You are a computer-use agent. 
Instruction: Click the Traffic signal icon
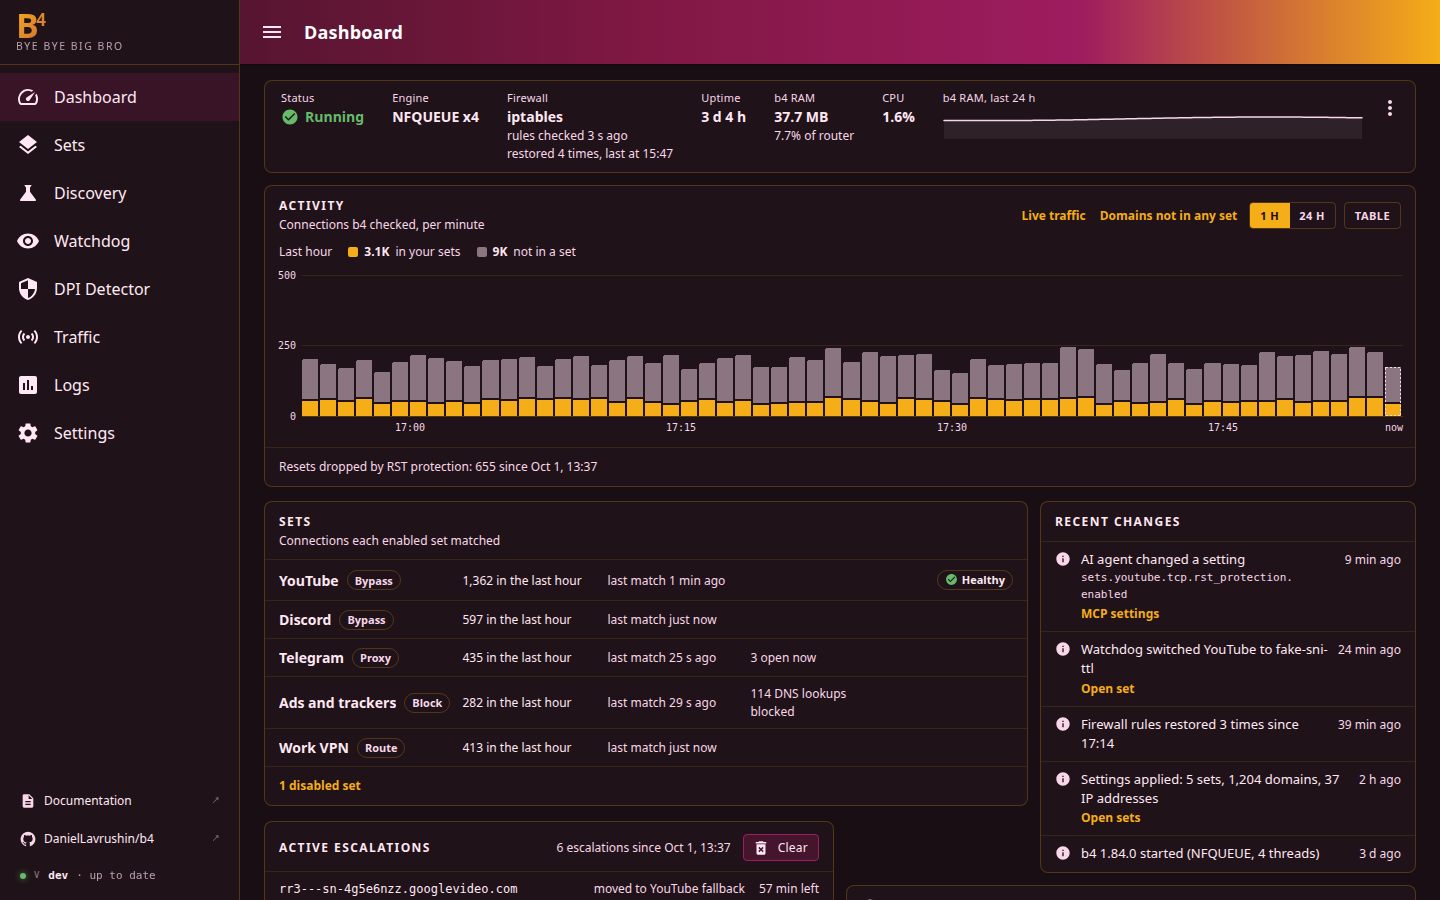28,337
